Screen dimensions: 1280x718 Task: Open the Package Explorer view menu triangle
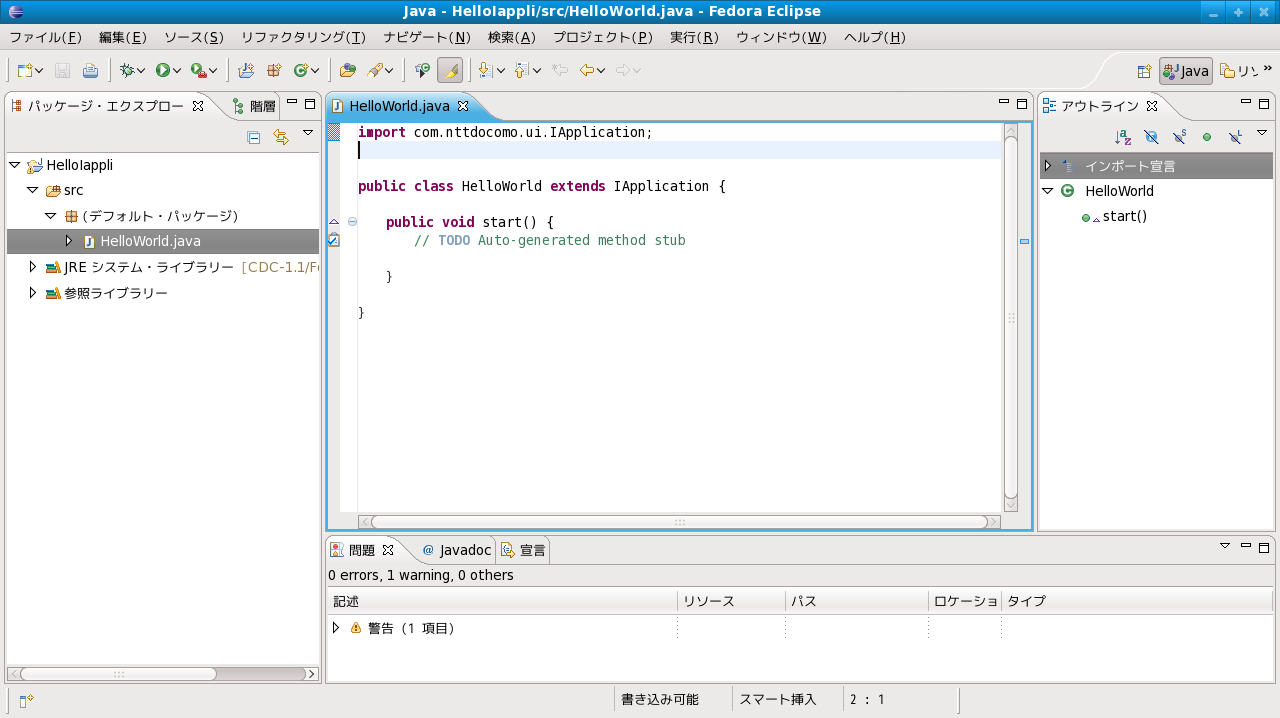click(x=308, y=132)
